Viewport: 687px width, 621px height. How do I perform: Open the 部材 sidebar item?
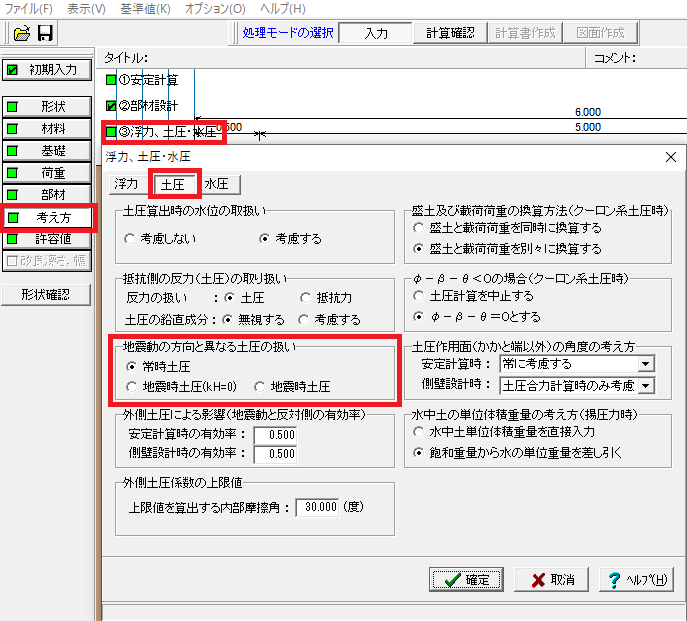(47, 195)
